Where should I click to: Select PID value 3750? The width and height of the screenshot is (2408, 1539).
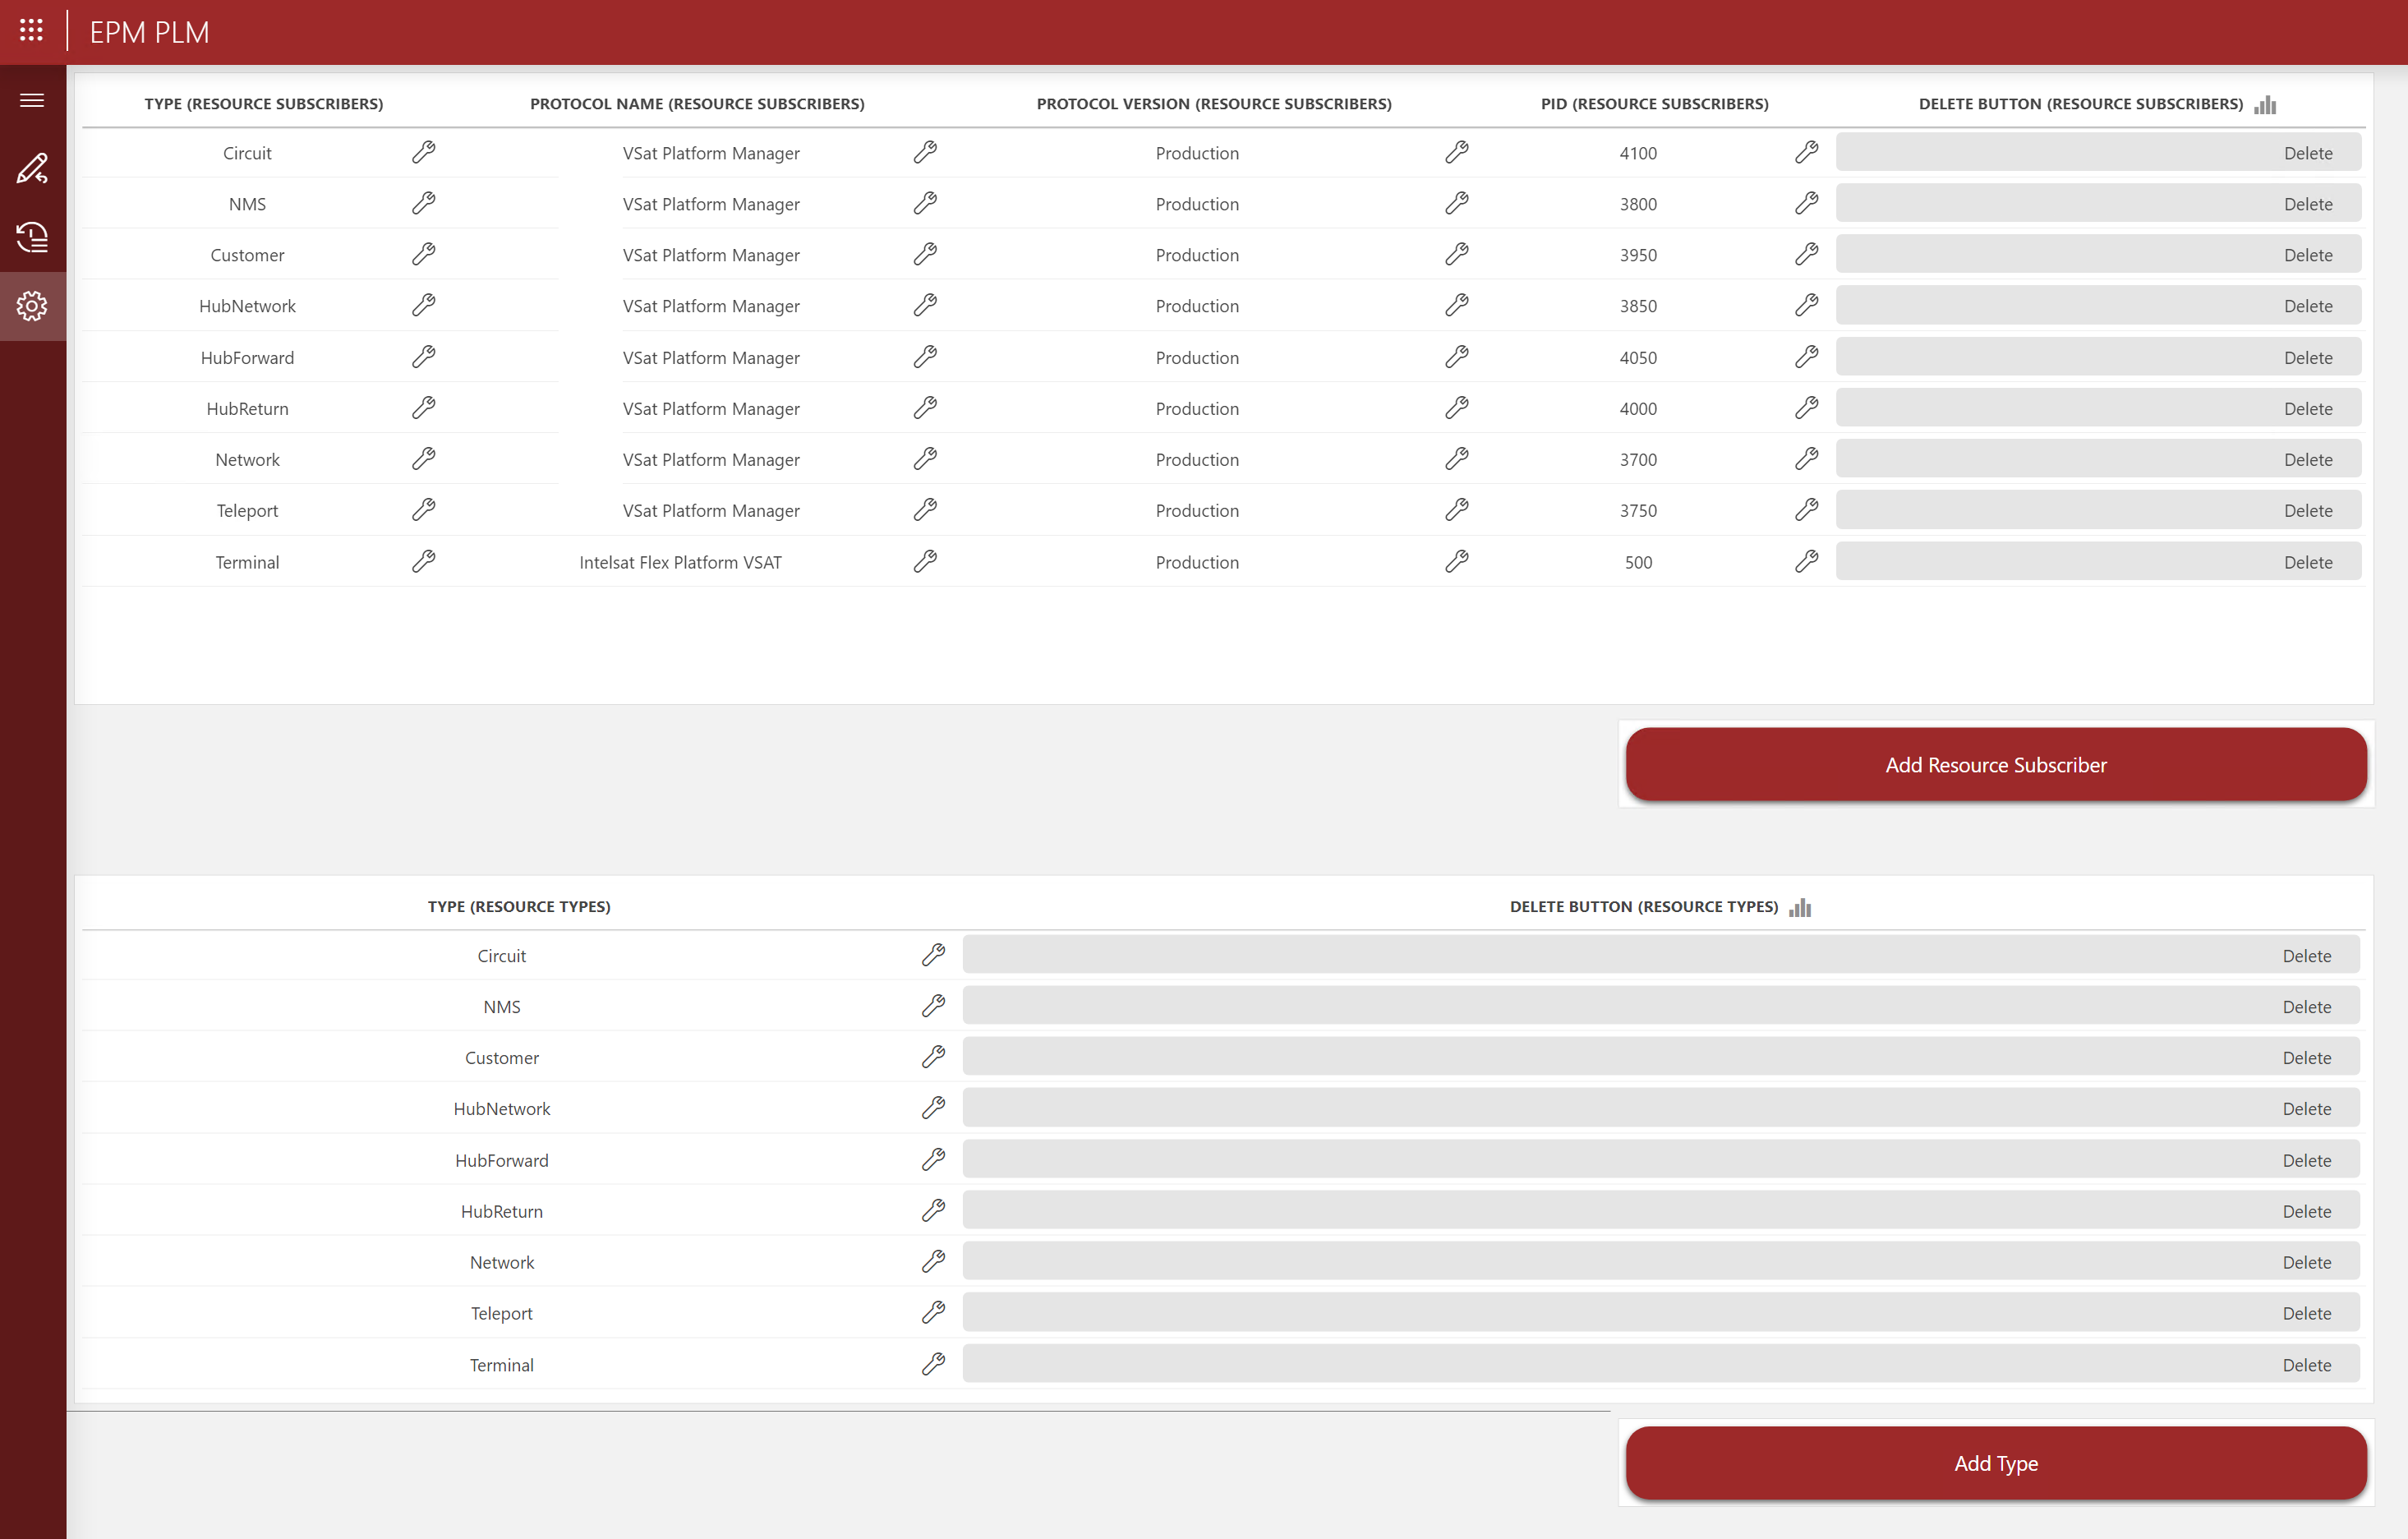(1638, 511)
